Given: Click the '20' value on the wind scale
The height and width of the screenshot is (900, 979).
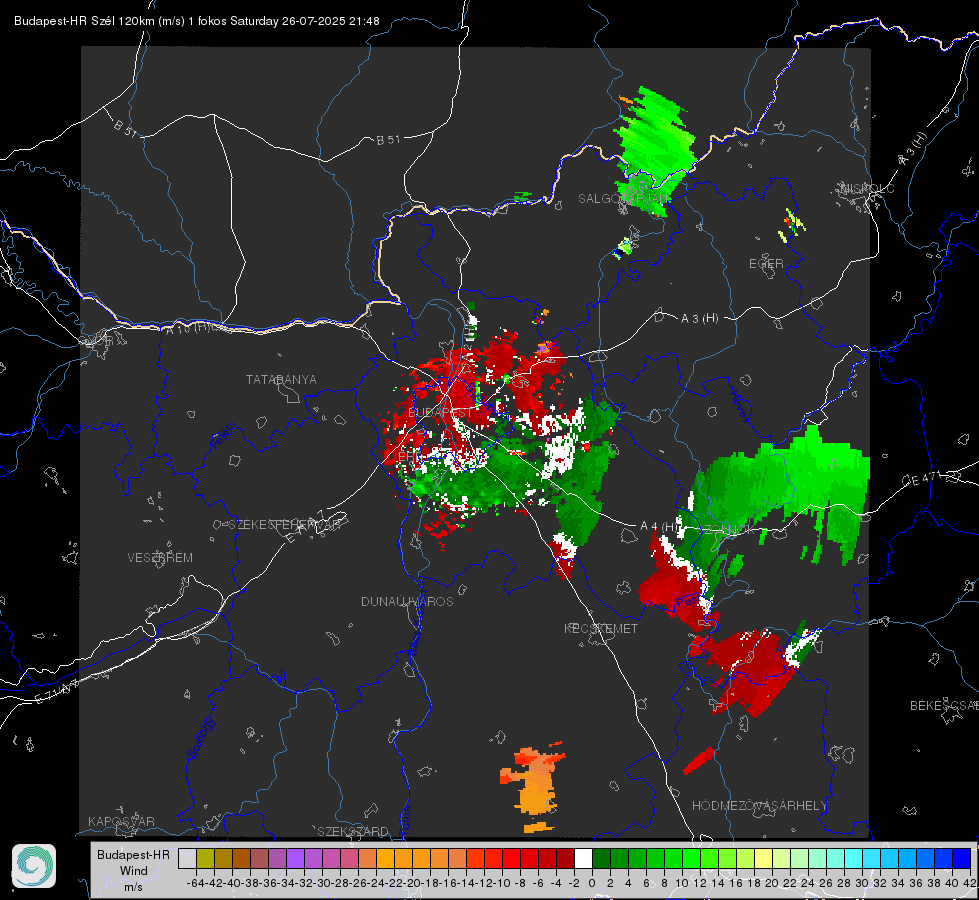Looking at the screenshot, I should pyautogui.click(x=772, y=883).
